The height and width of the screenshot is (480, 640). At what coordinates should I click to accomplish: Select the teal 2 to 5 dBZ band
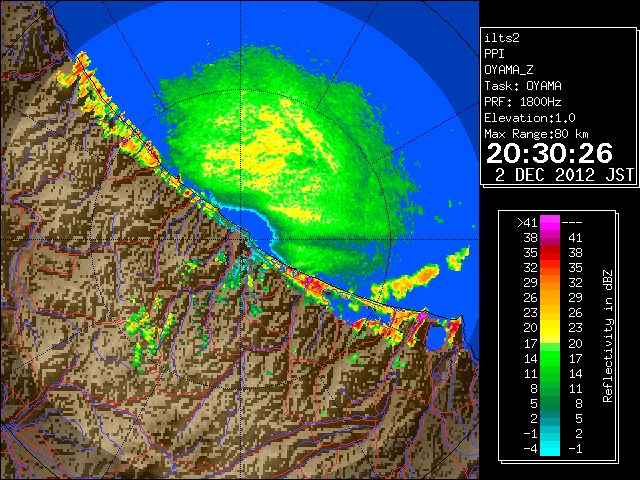pyautogui.click(x=550, y=418)
